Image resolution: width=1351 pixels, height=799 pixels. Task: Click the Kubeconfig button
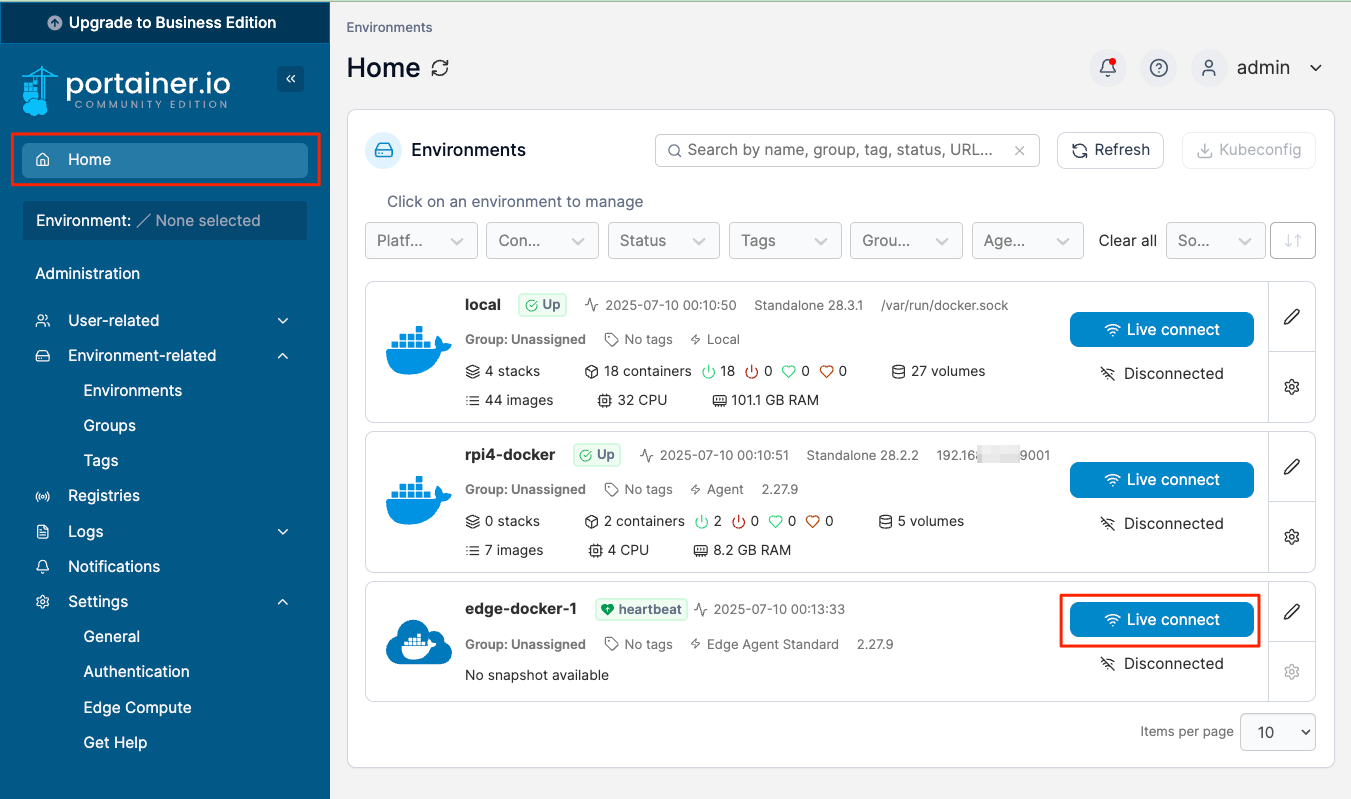1249,150
